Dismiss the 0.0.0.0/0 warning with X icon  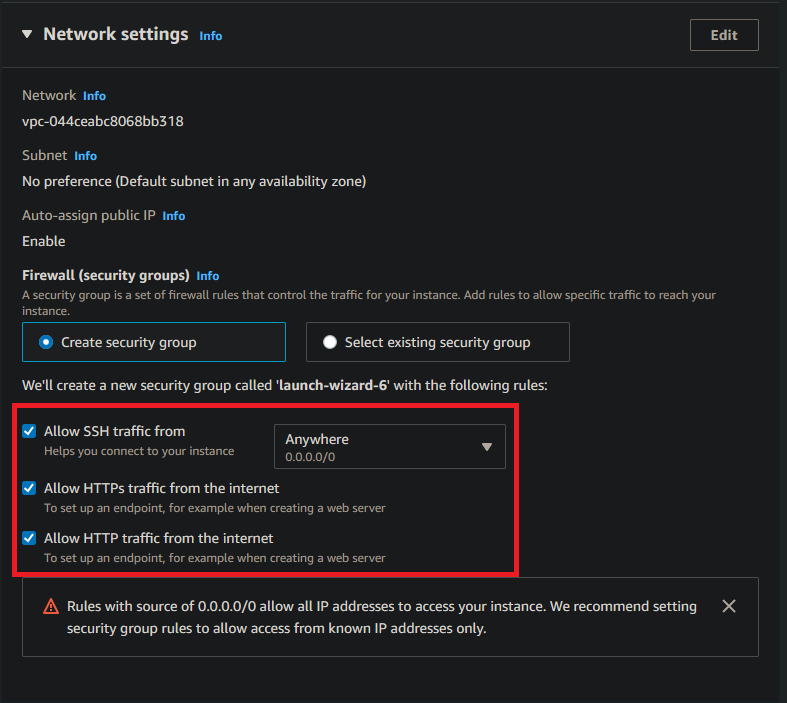[x=729, y=606]
